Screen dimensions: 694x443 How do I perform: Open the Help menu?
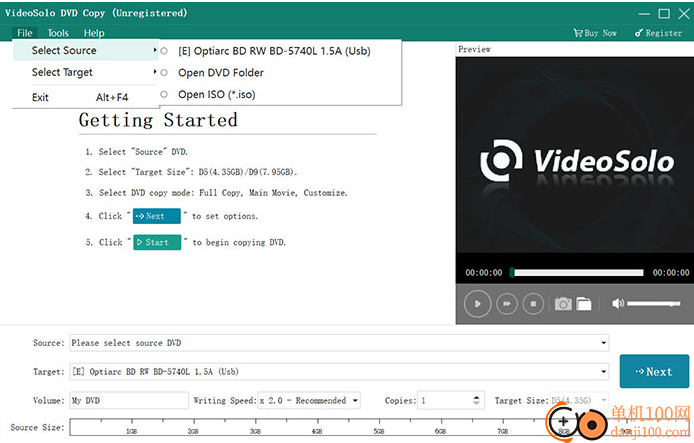pyautogui.click(x=94, y=33)
